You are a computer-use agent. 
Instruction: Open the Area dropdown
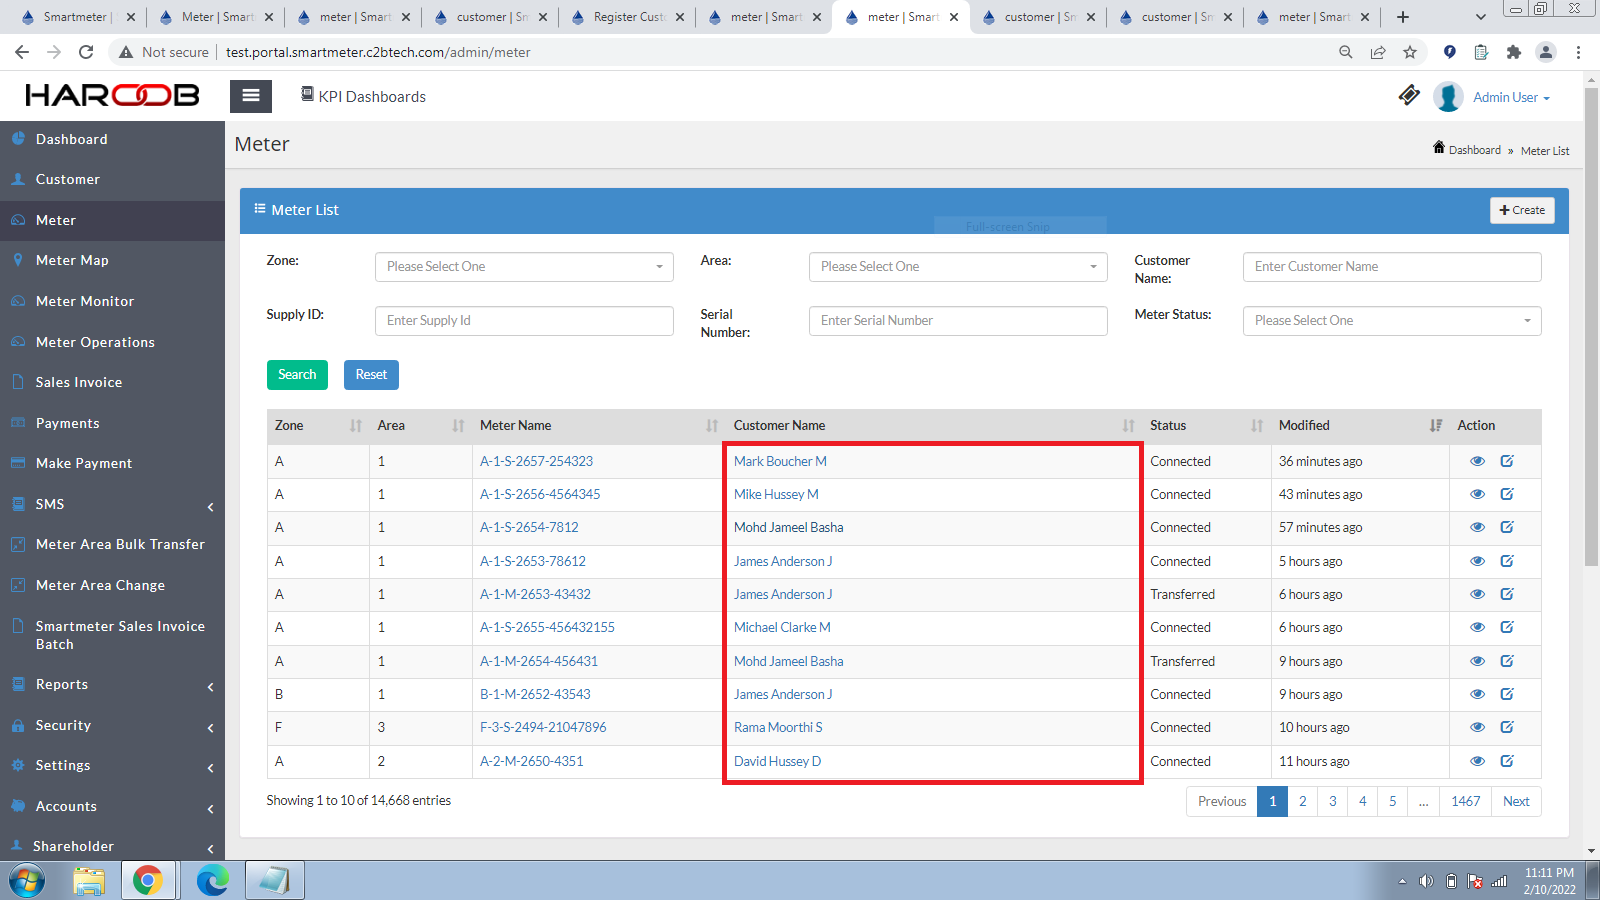958,267
